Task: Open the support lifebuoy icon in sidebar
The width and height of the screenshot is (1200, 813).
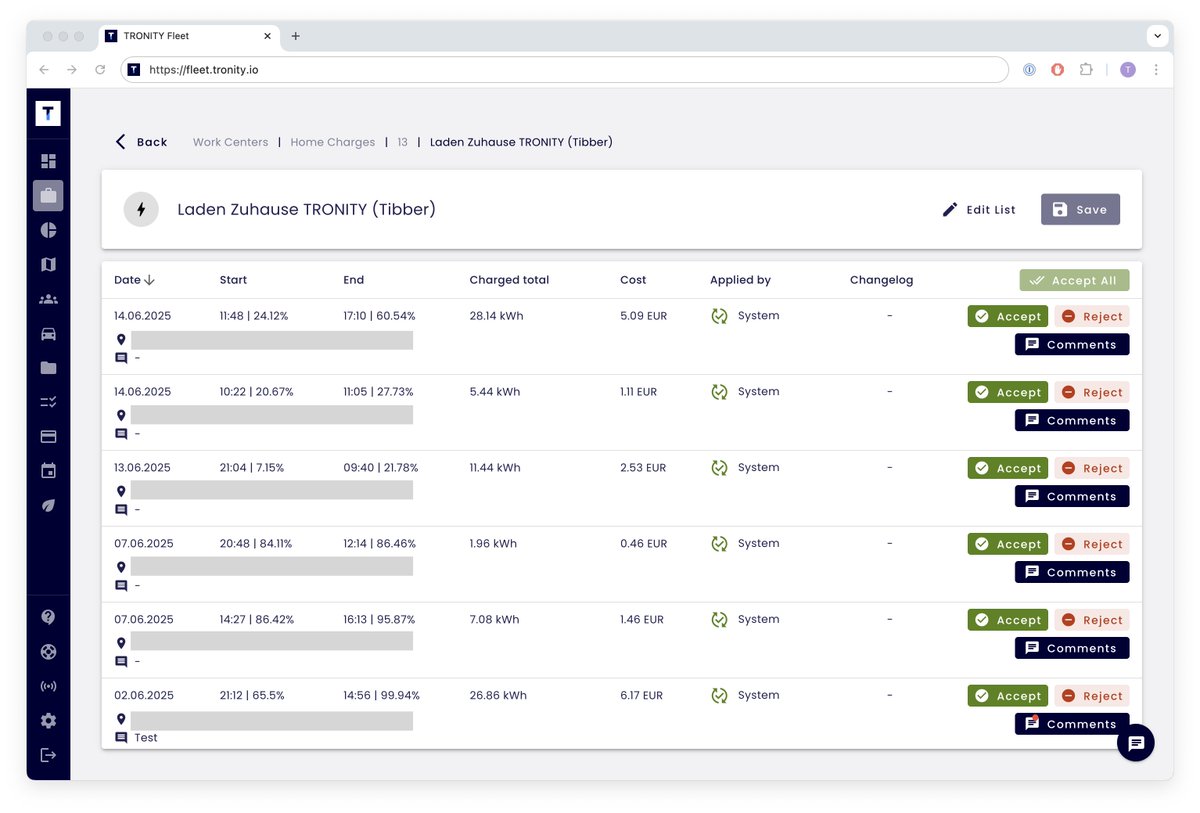Action: click(48, 652)
